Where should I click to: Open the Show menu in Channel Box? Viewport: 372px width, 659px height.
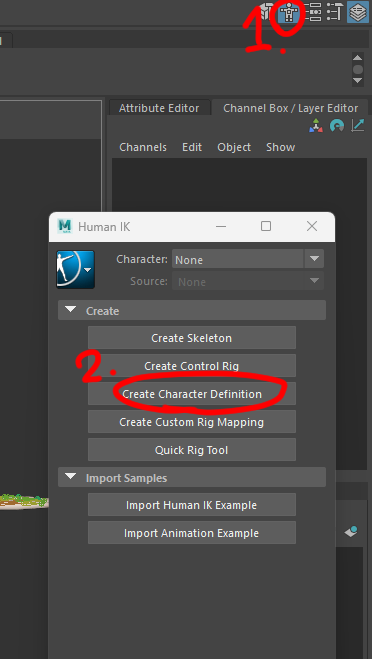[280, 147]
